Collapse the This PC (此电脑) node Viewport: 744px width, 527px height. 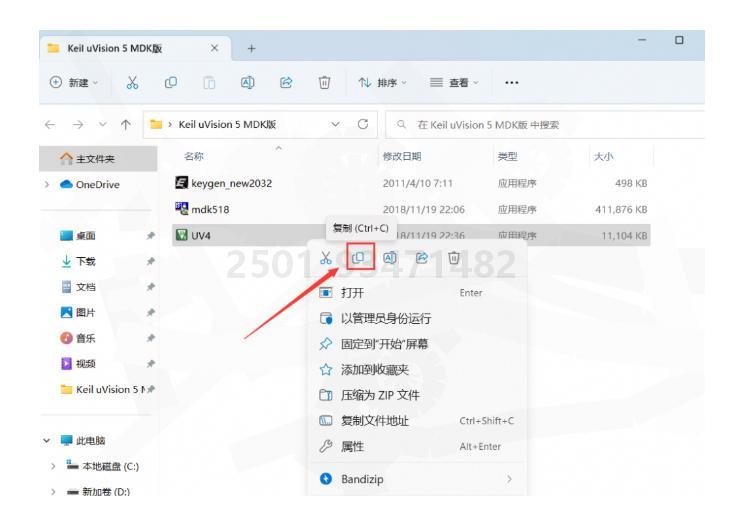pos(46,441)
